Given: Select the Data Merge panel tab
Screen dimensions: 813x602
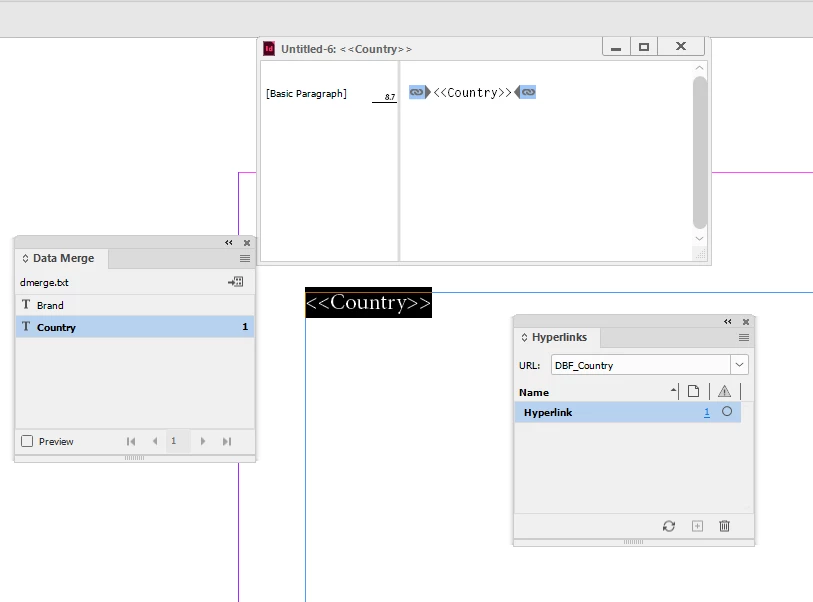Looking at the screenshot, I should (x=63, y=258).
